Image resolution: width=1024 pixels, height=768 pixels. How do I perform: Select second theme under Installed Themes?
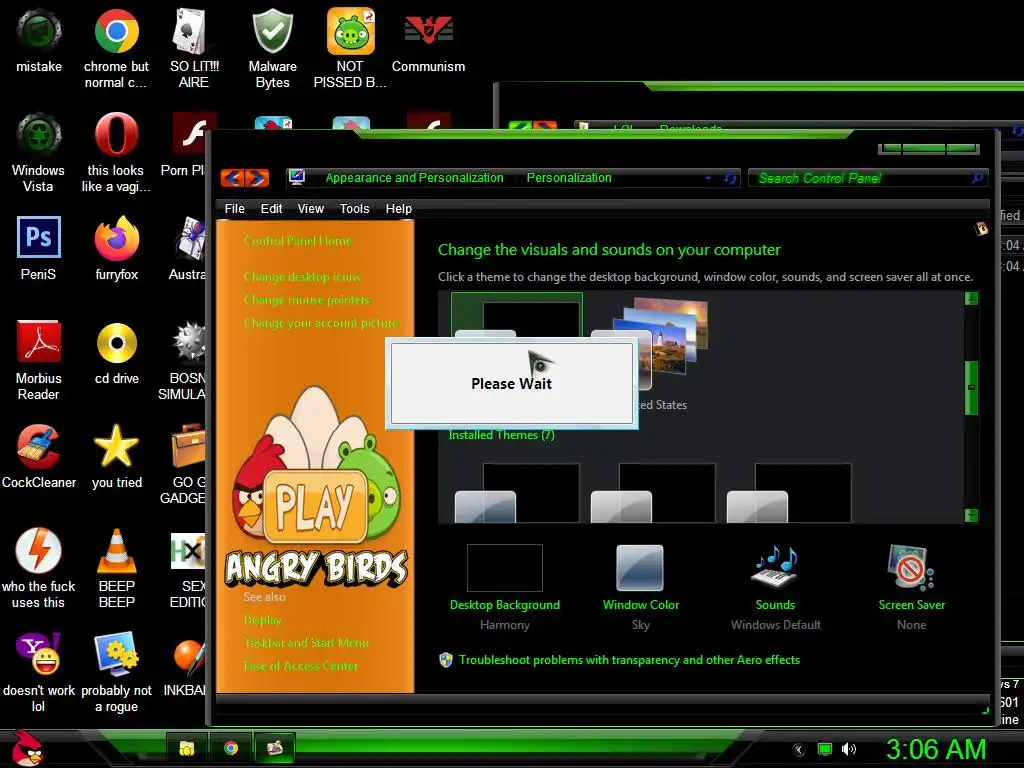pyautogui.click(x=652, y=493)
